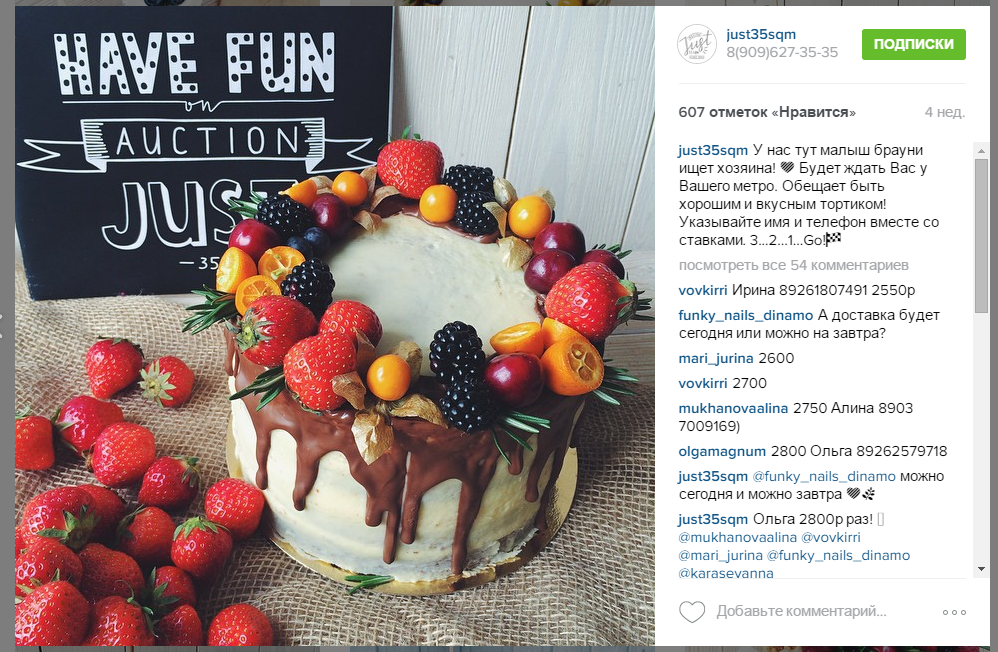Open the three-dots more options menu
The image size is (998, 652).
(x=954, y=613)
